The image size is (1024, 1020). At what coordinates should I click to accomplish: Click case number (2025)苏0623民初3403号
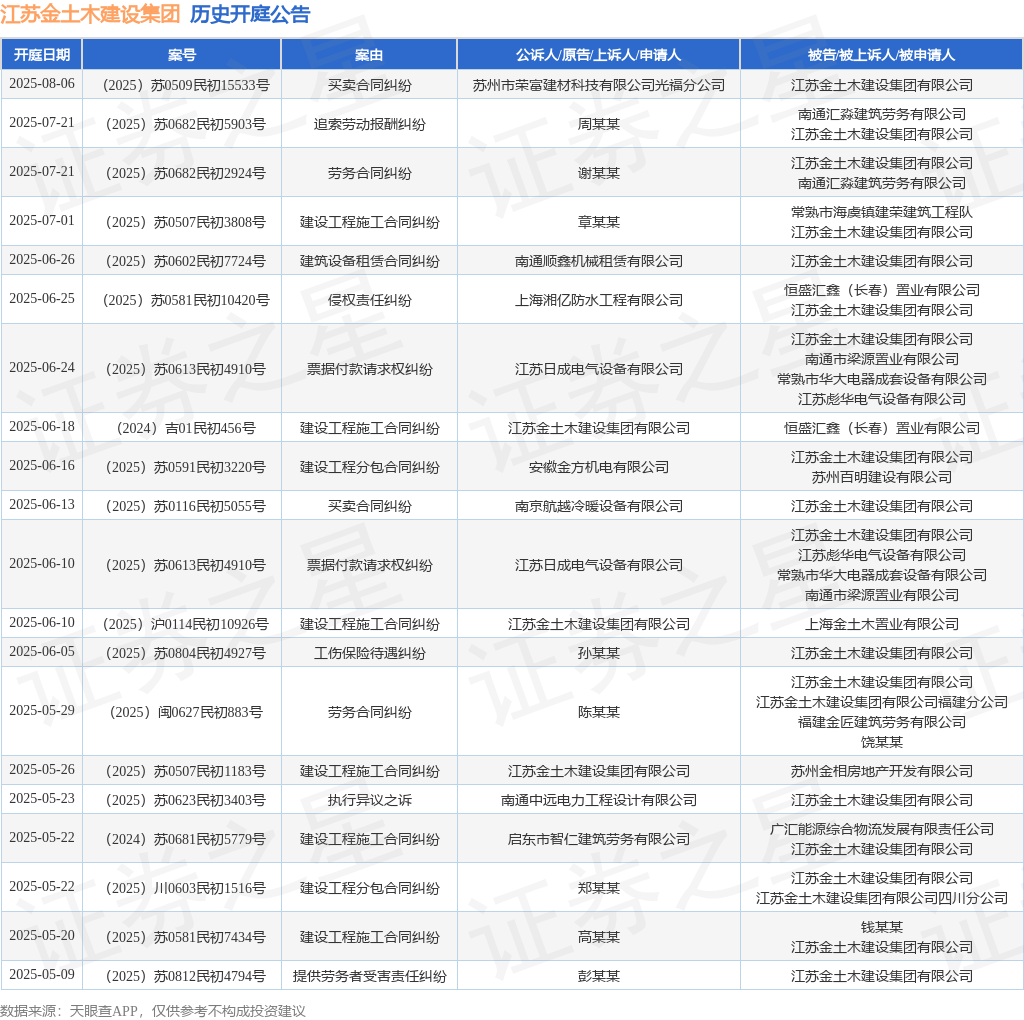point(186,801)
